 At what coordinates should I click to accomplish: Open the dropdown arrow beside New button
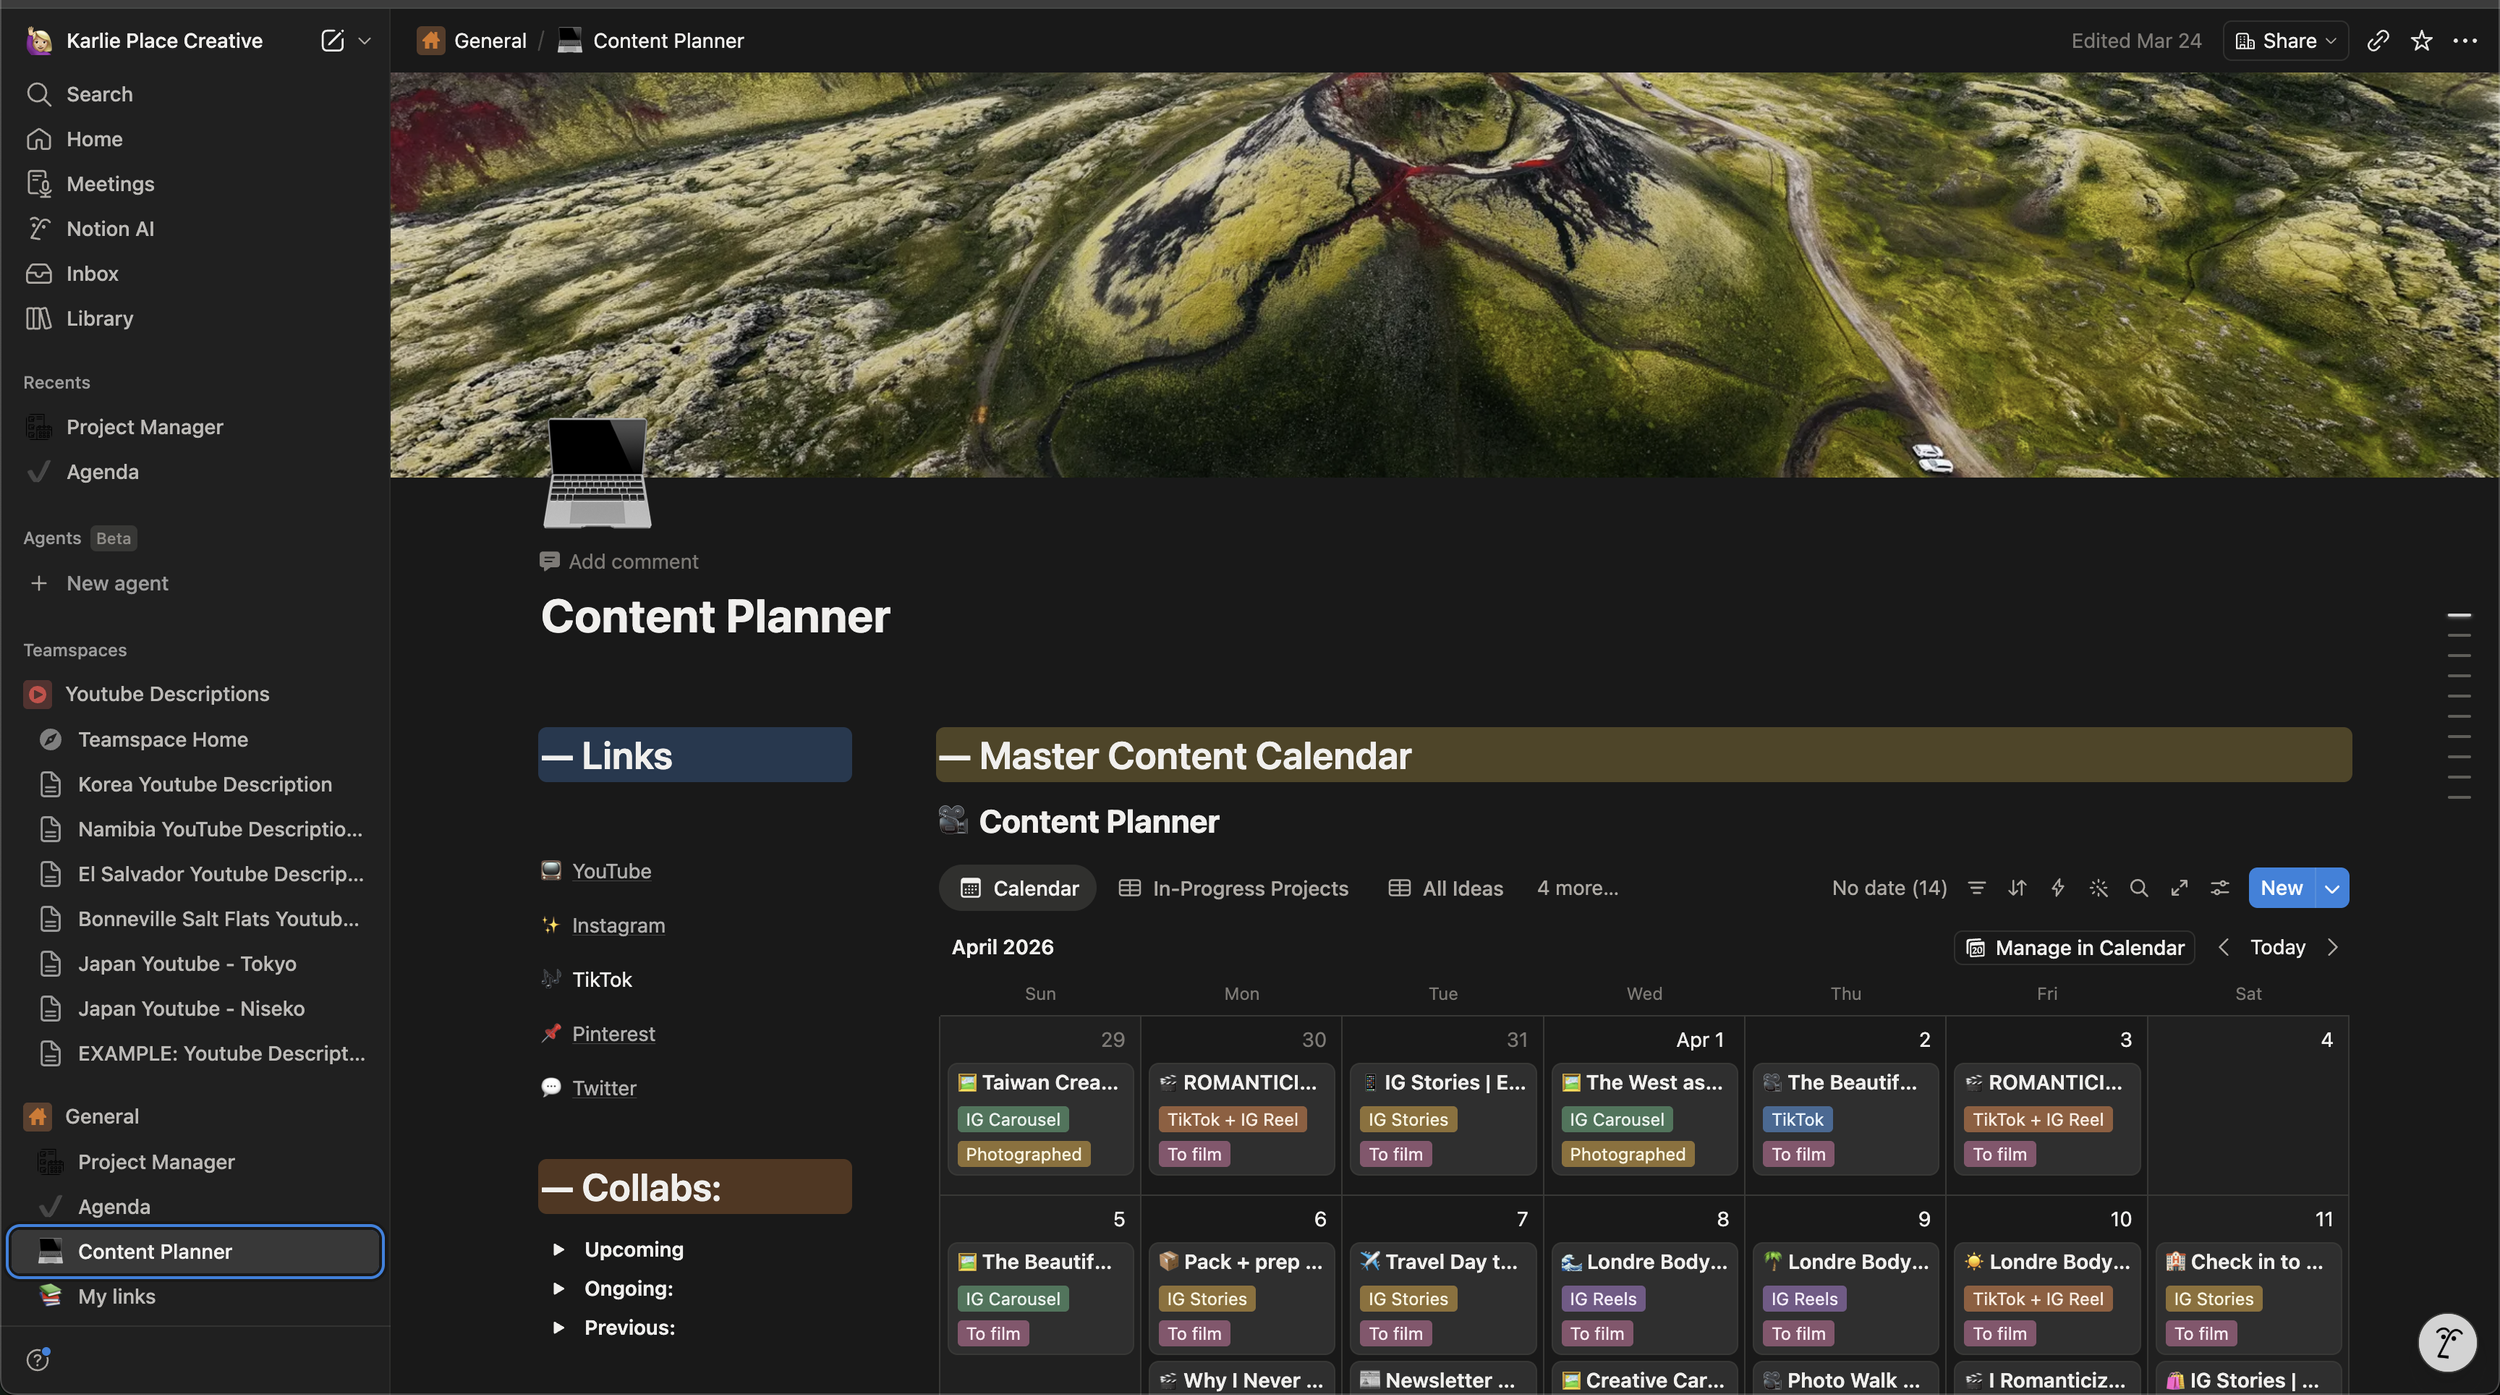(2332, 888)
